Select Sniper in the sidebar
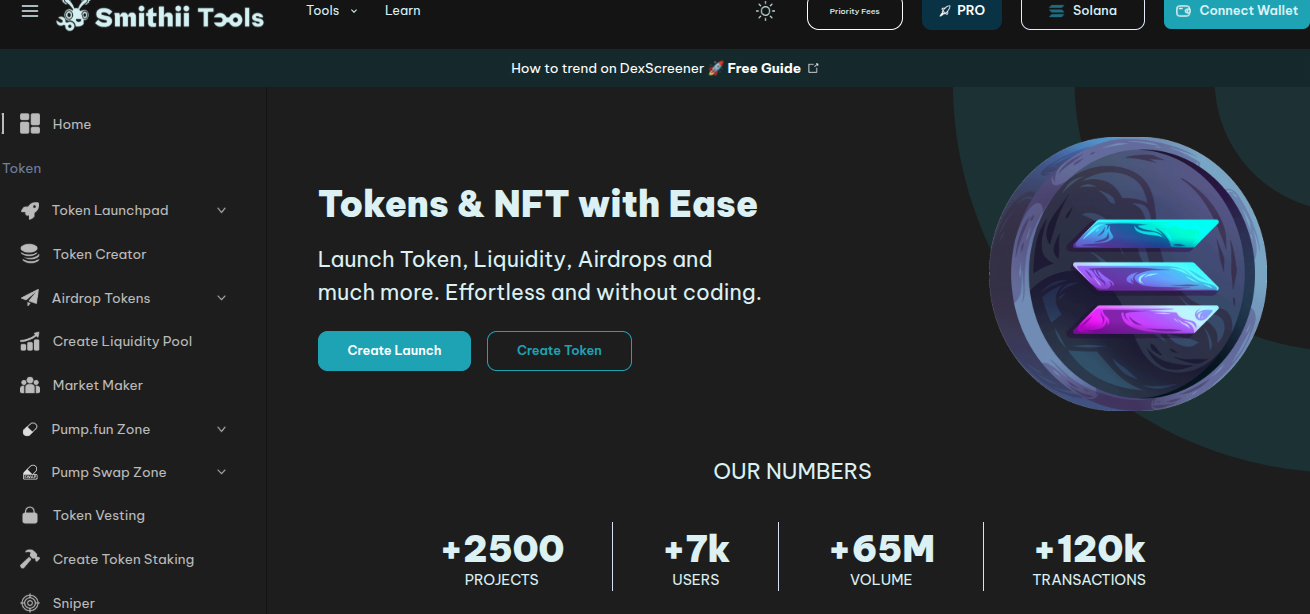The height and width of the screenshot is (614, 1310). [73, 603]
